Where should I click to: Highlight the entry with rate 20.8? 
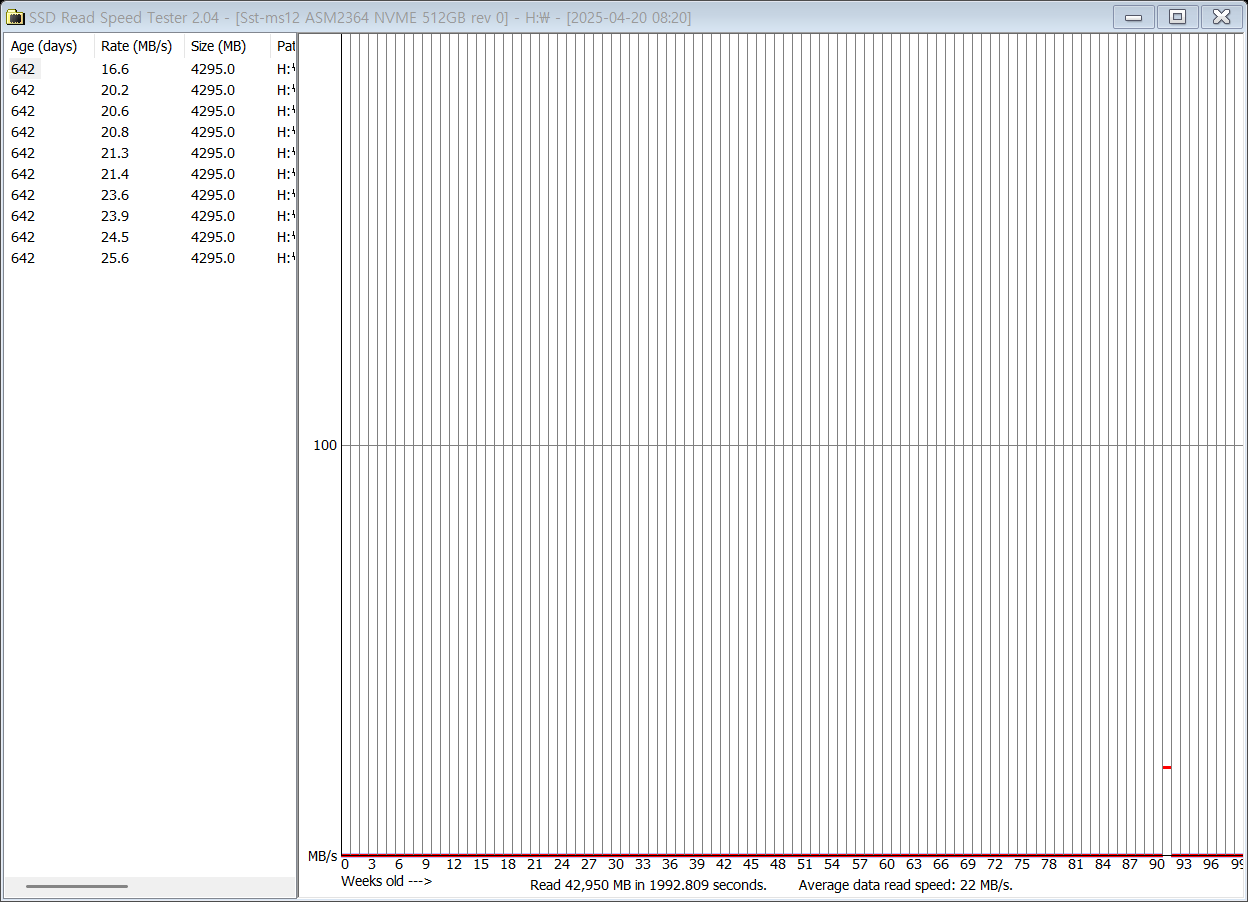pos(115,132)
